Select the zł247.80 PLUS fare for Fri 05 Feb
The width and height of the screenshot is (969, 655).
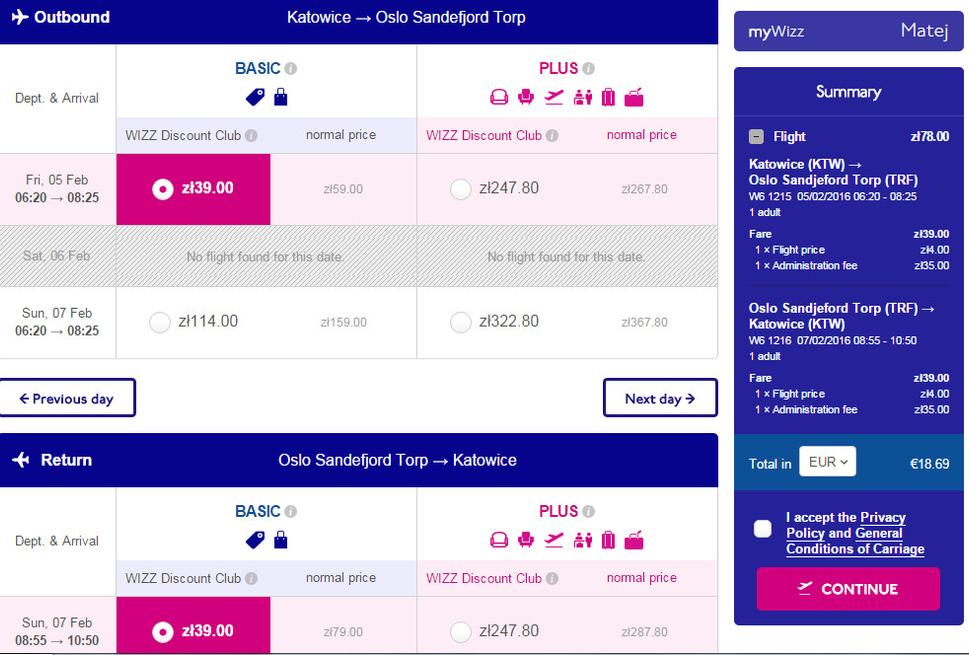coord(460,188)
